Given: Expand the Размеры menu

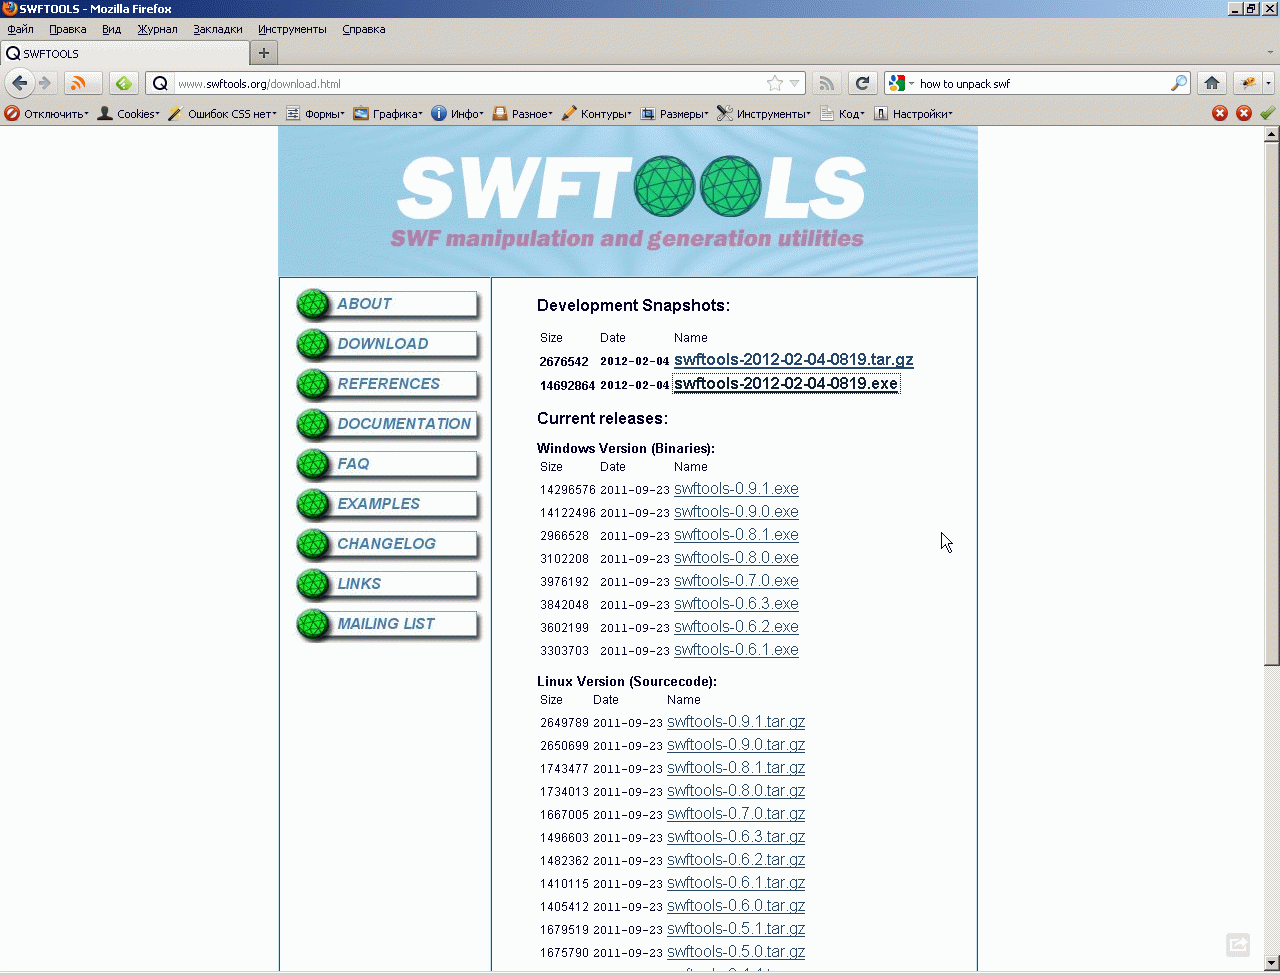Looking at the screenshot, I should [x=675, y=114].
